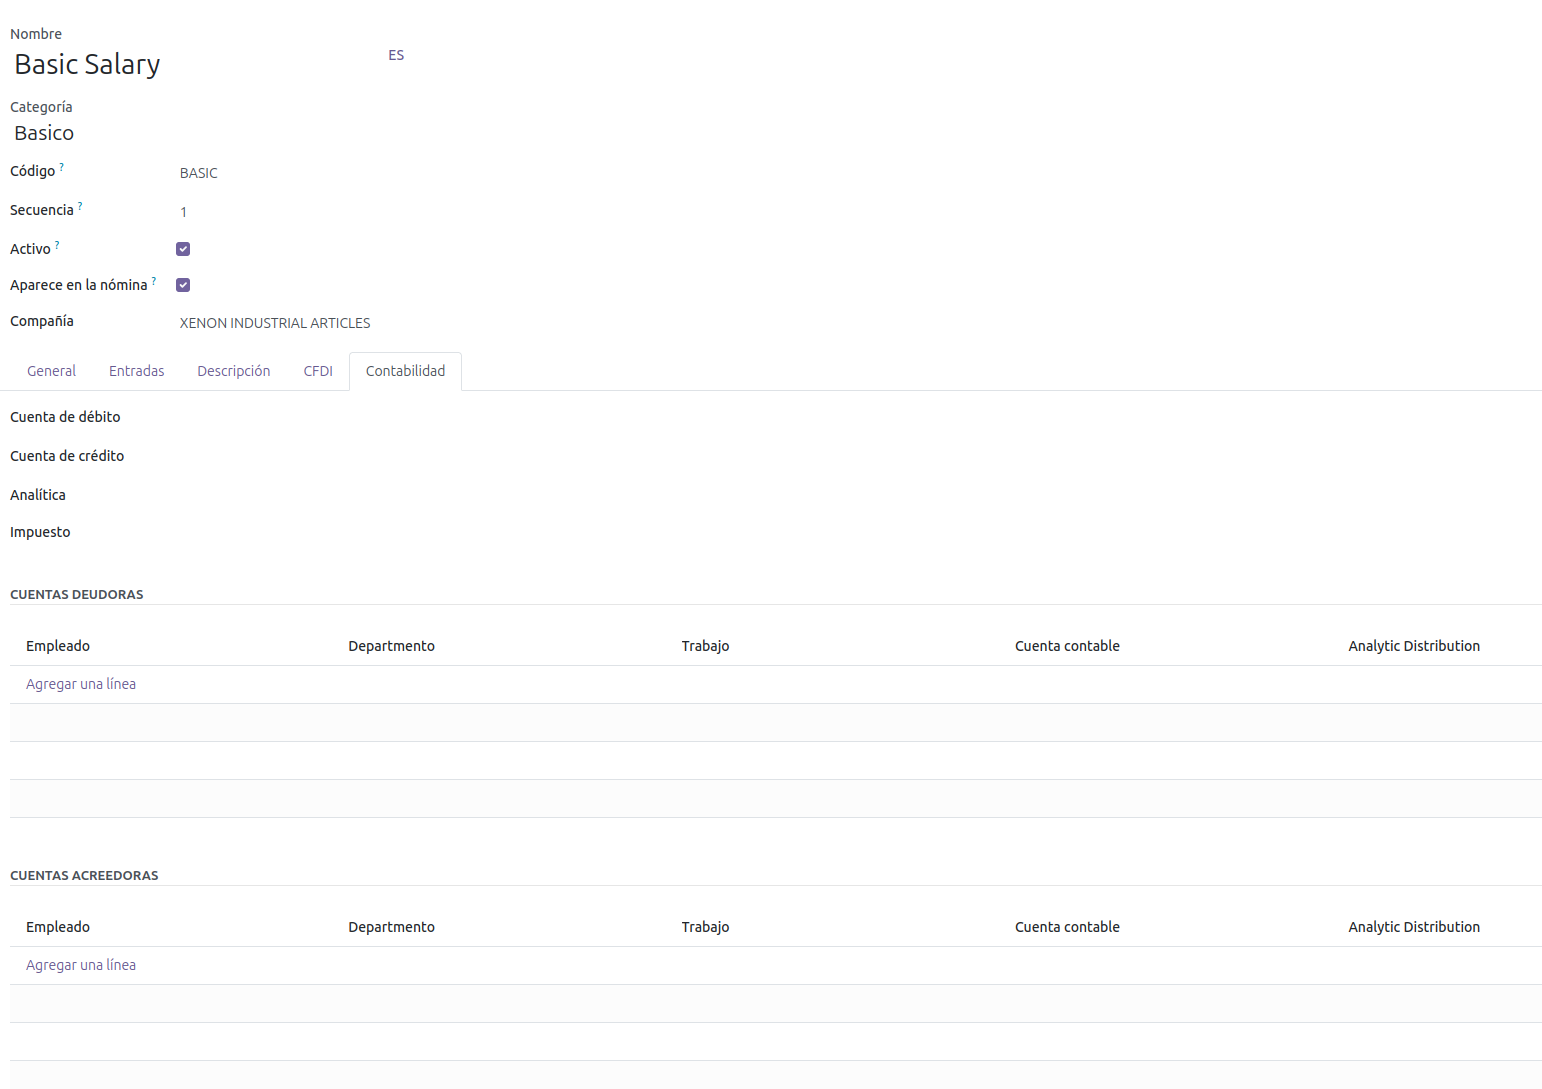
Task: Sort Cuentas Deudoras by Empleado column header
Action: point(58,646)
